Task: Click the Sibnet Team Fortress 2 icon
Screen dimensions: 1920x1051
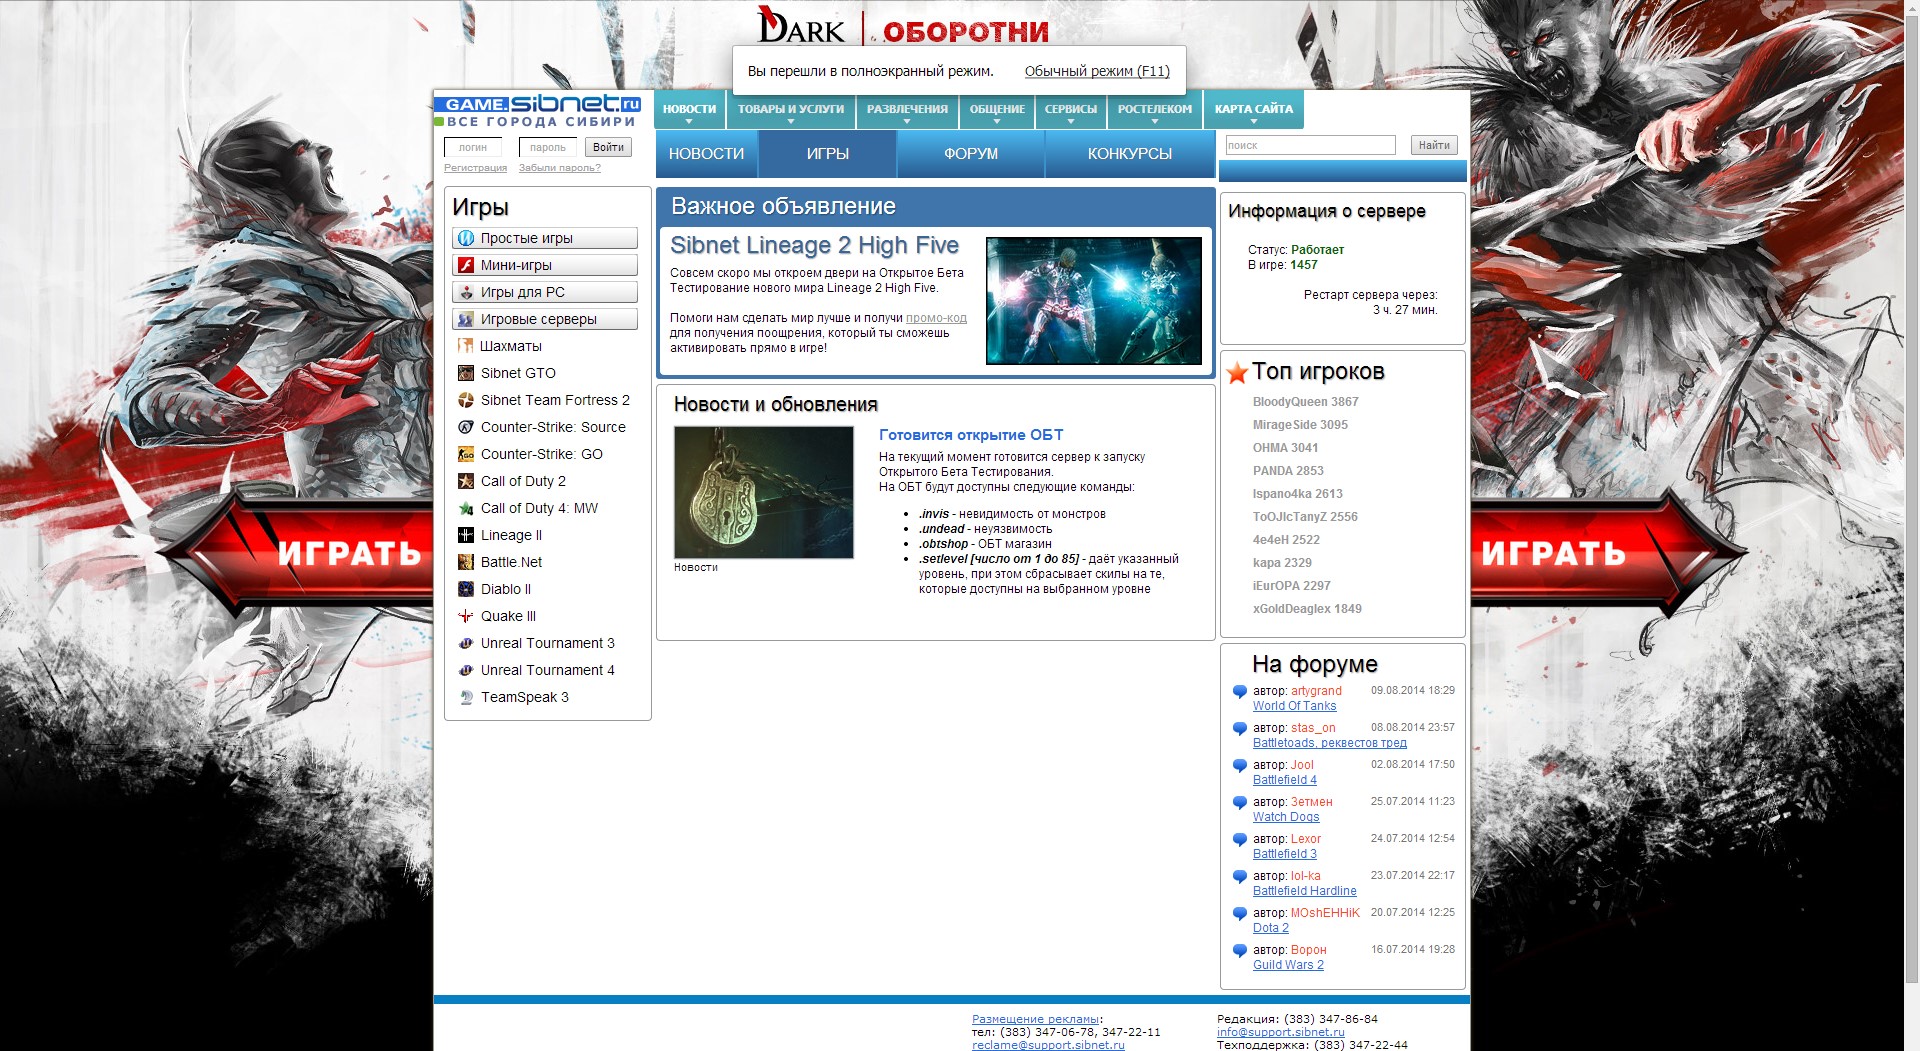Action: click(x=465, y=400)
